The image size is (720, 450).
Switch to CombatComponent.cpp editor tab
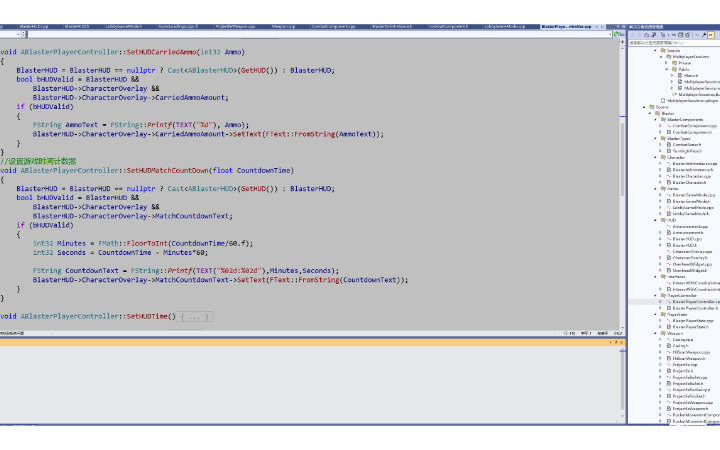(x=333, y=27)
